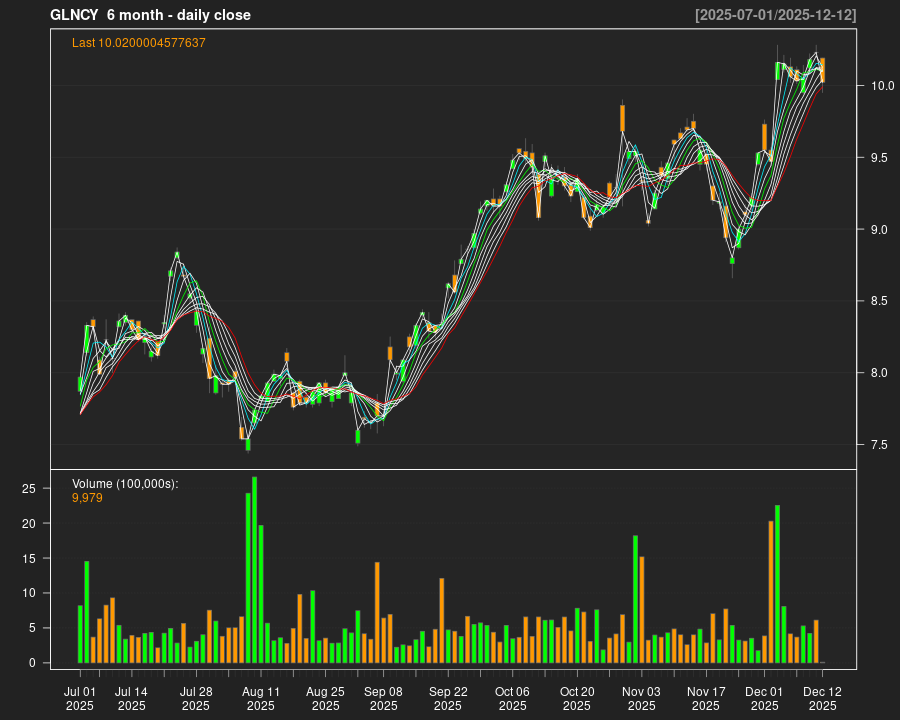Image resolution: width=900 pixels, height=720 pixels.
Task: Select the Nov 03 2025 date label
Action: [641, 698]
